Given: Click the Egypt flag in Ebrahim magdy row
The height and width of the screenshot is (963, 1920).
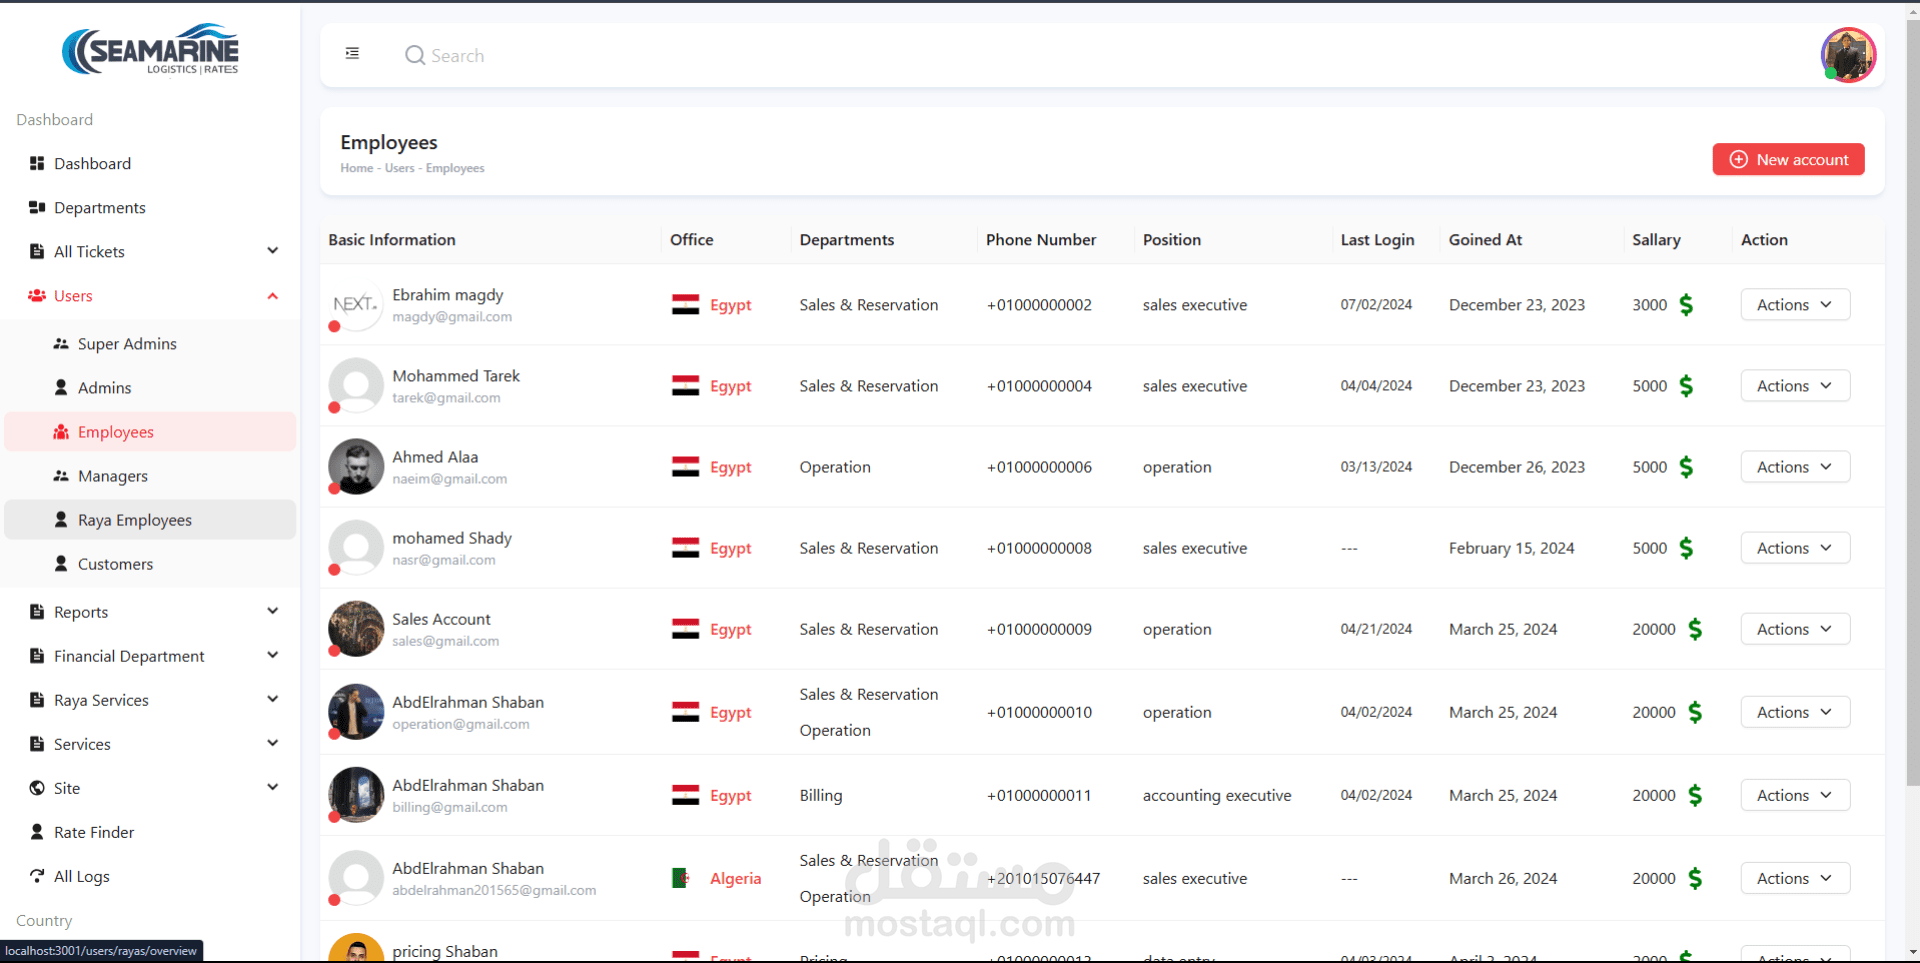Looking at the screenshot, I should (x=686, y=305).
